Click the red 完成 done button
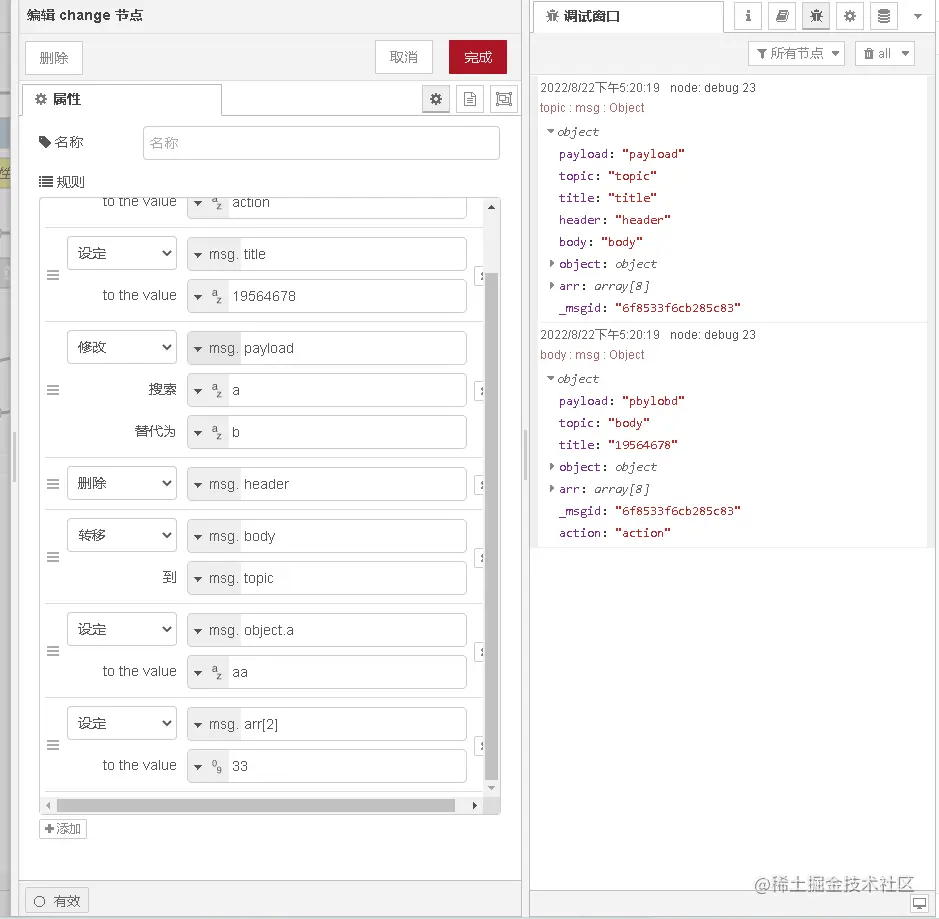The height and width of the screenshot is (919, 939). coord(478,57)
